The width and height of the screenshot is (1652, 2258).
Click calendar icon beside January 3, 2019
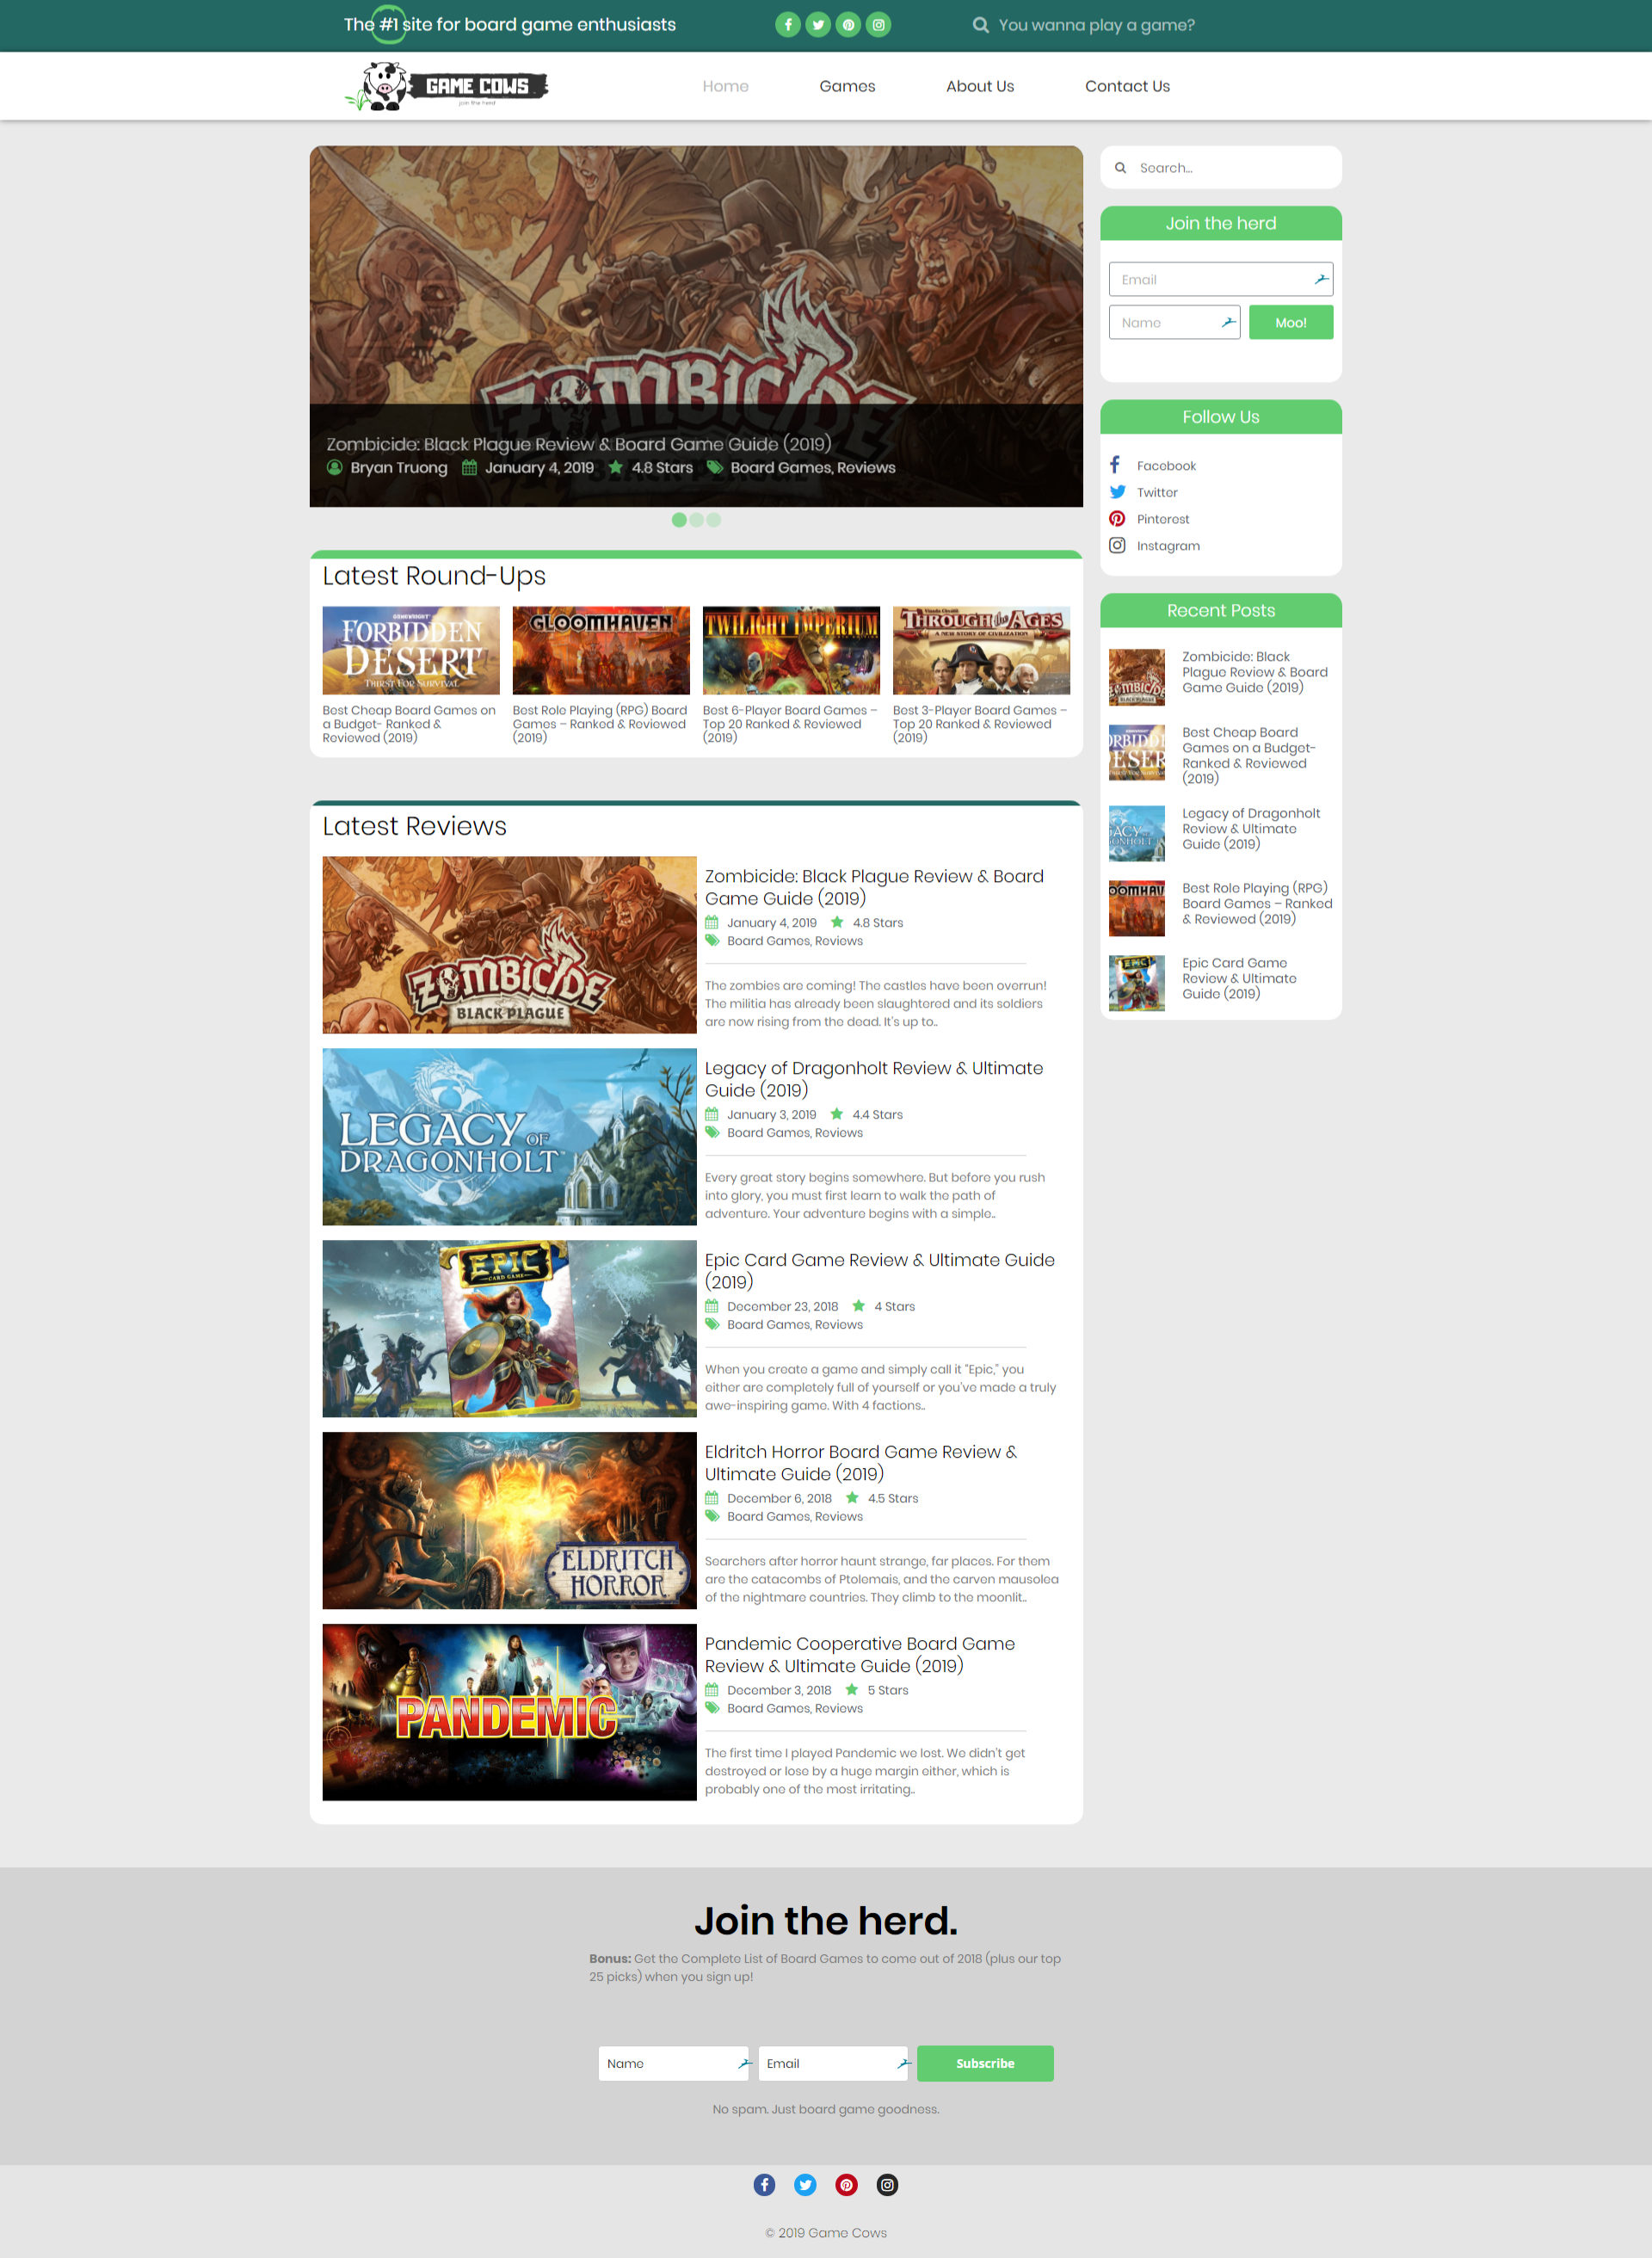pos(712,1114)
